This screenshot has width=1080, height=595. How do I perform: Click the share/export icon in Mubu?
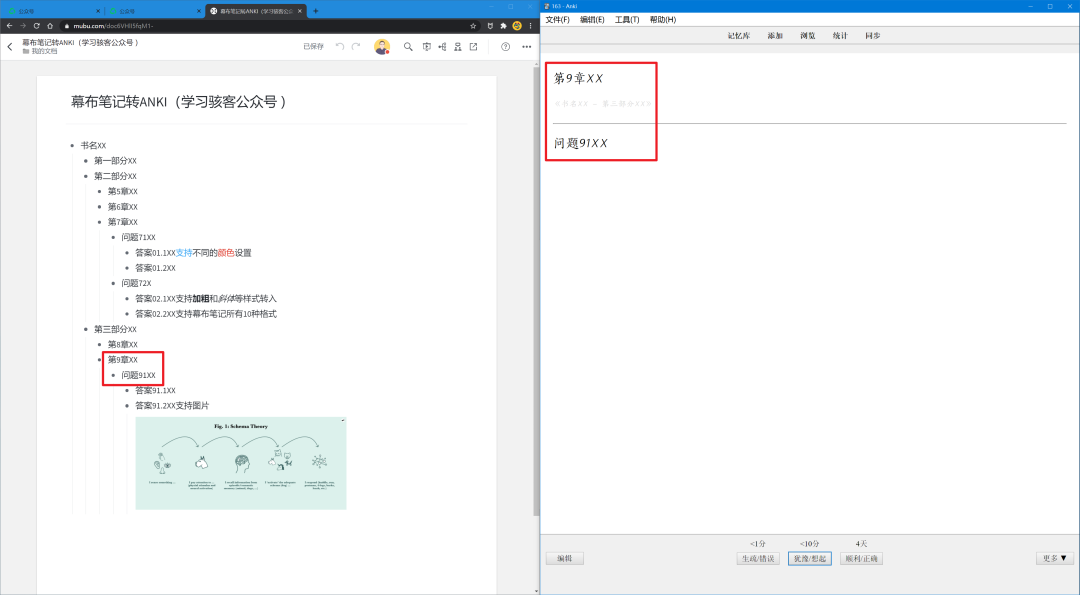473,47
